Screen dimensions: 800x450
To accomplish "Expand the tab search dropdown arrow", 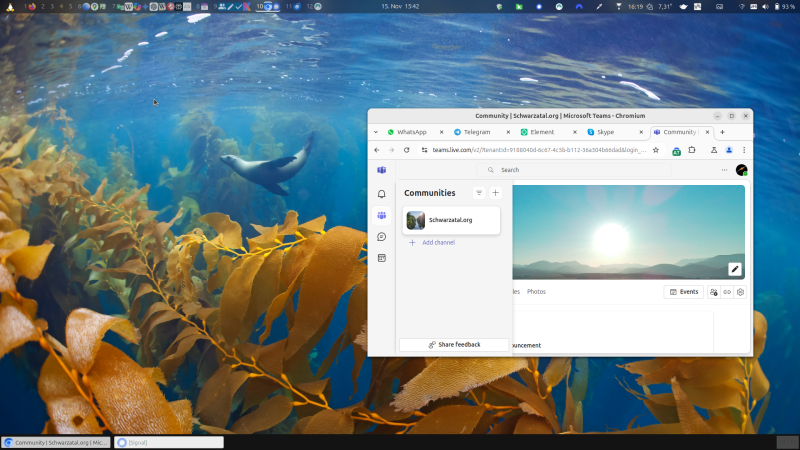I will [376, 132].
